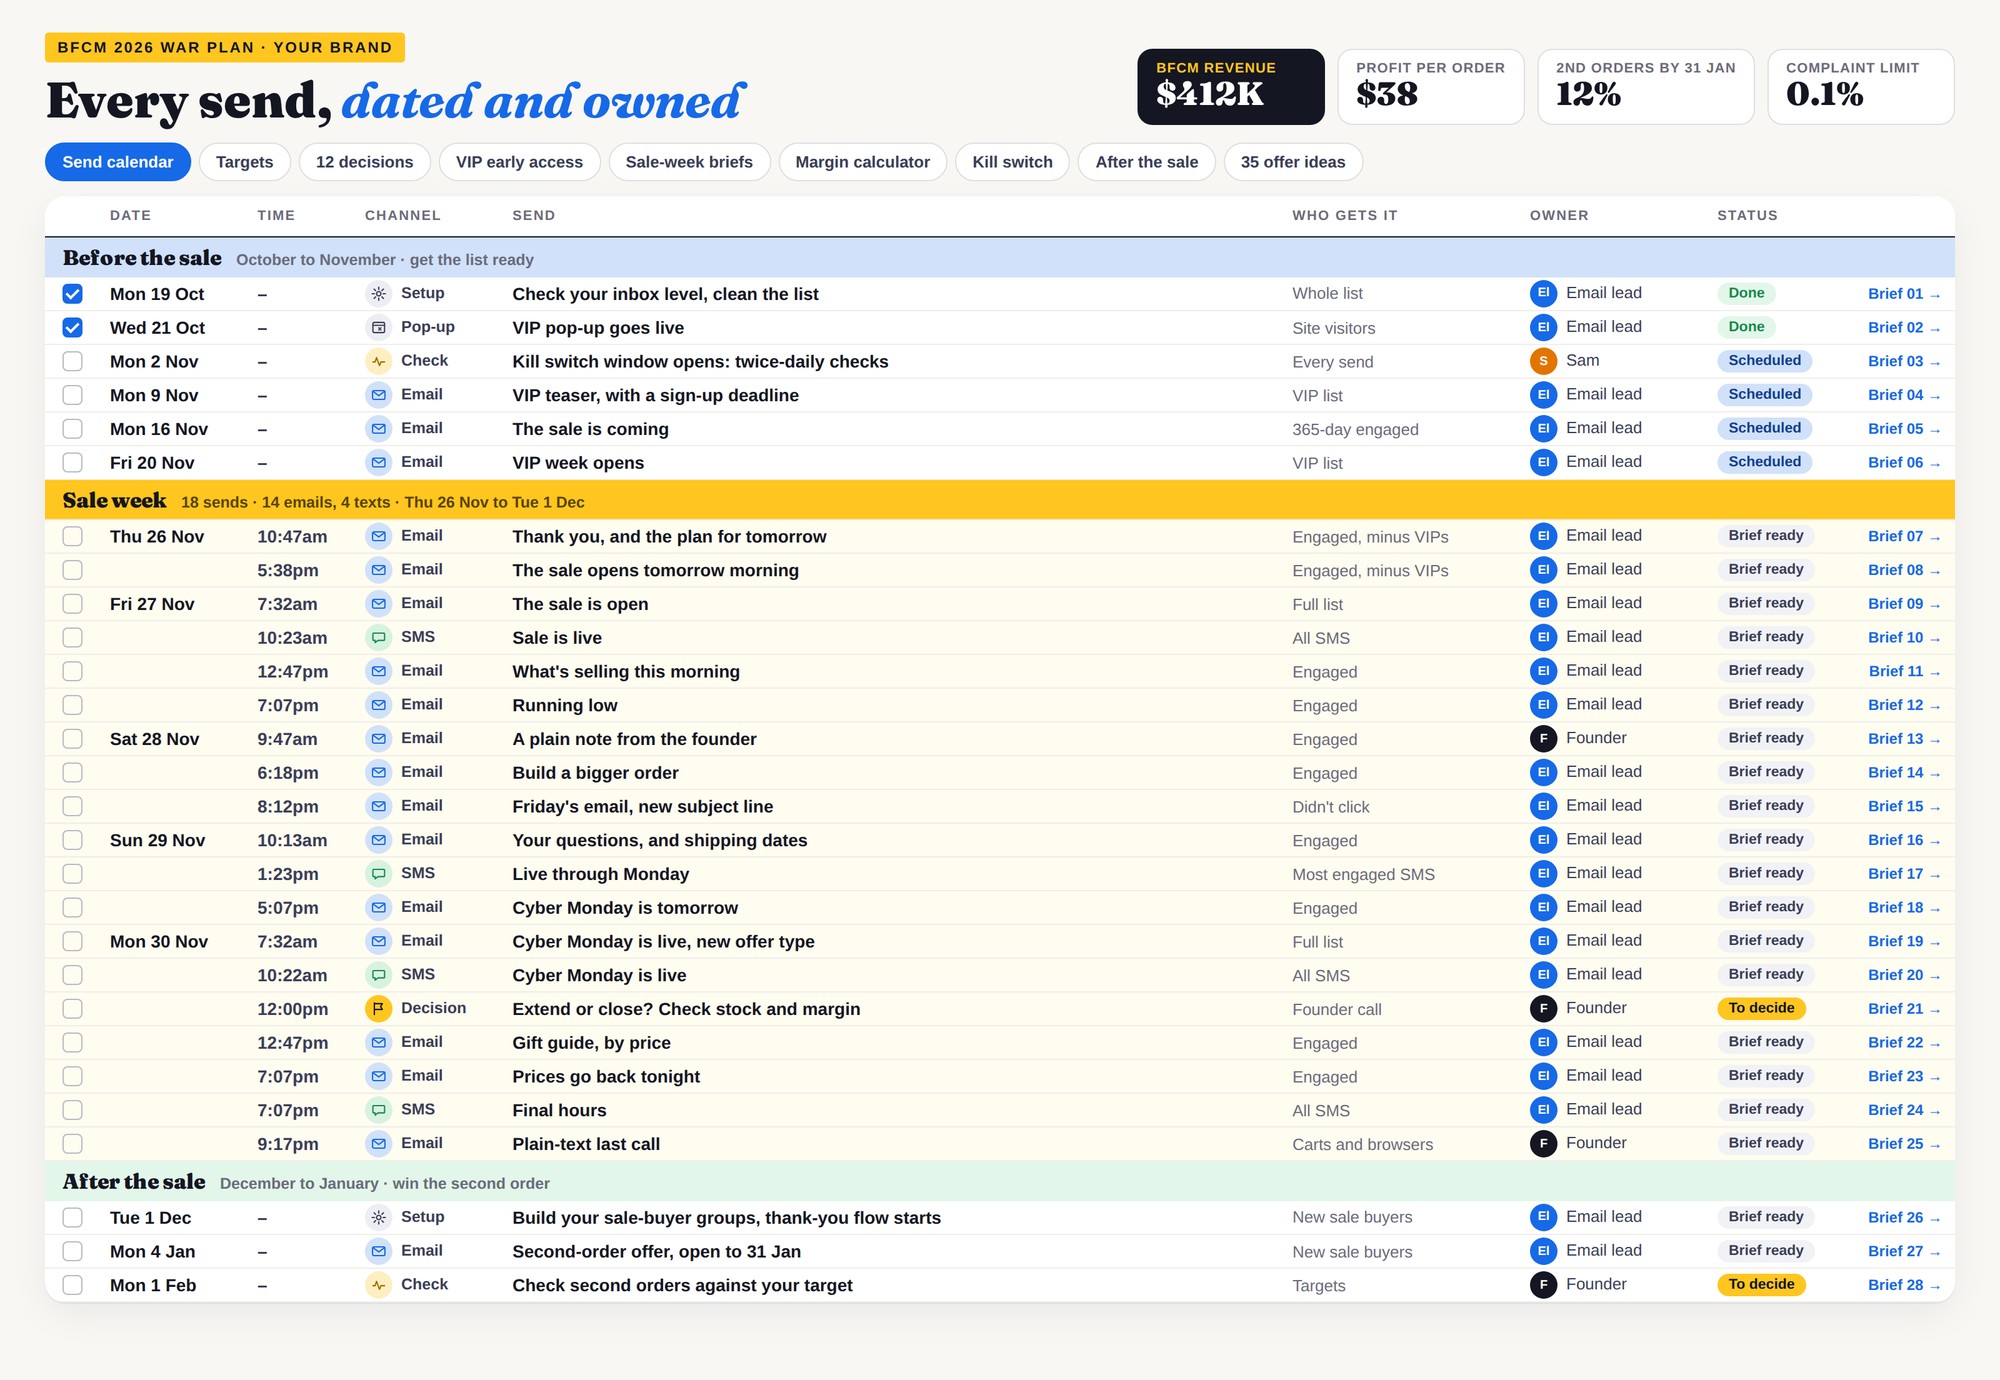Open the Brief 01 link

(1903, 294)
